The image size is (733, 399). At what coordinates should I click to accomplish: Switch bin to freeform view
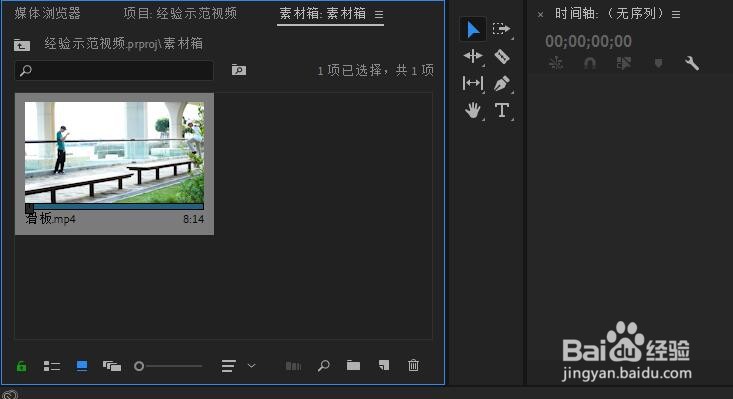point(112,366)
